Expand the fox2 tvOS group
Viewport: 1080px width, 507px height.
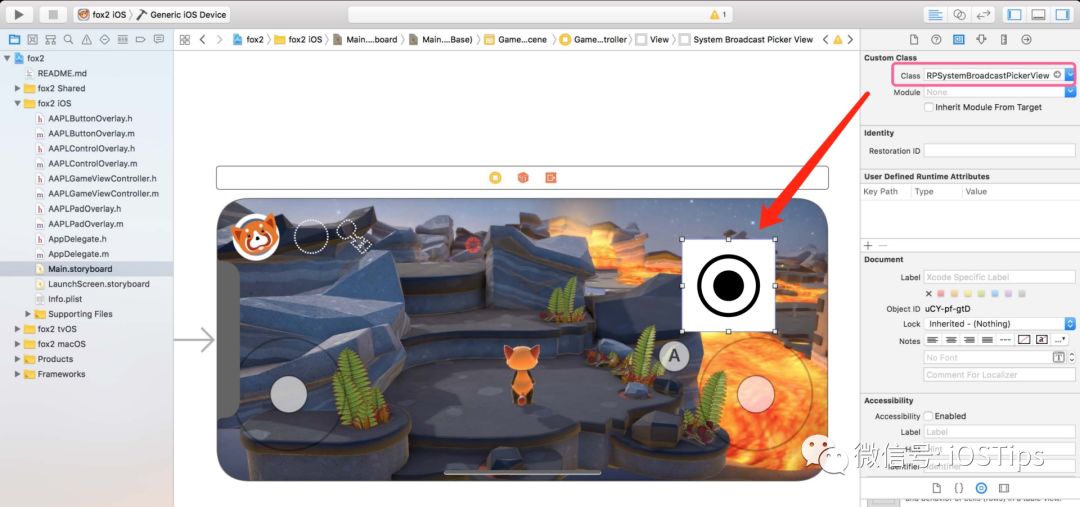pyautogui.click(x=18, y=329)
